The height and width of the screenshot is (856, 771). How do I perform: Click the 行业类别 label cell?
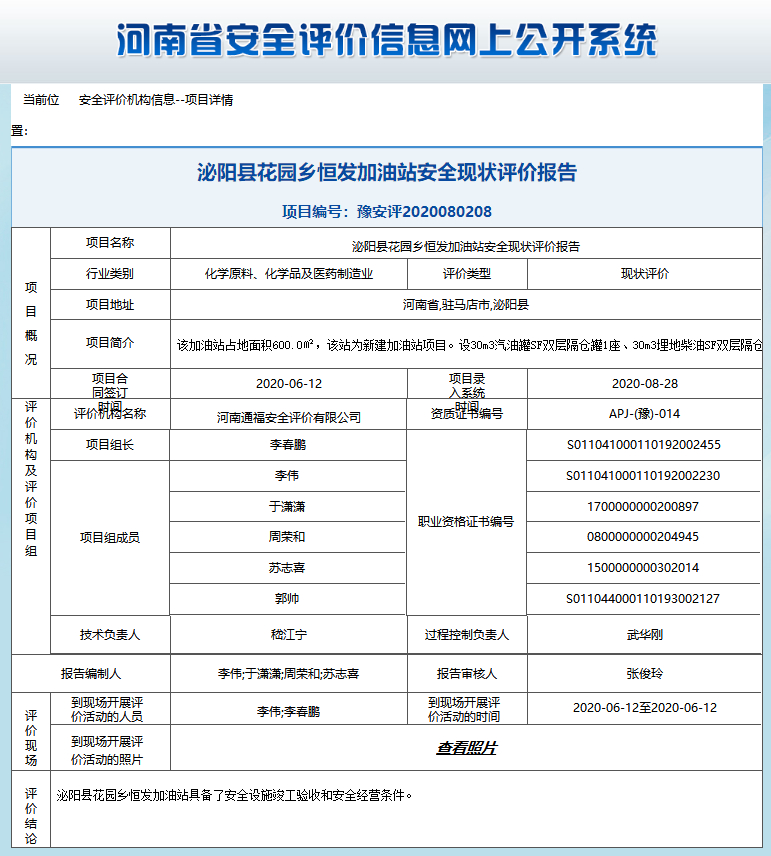click(x=110, y=274)
